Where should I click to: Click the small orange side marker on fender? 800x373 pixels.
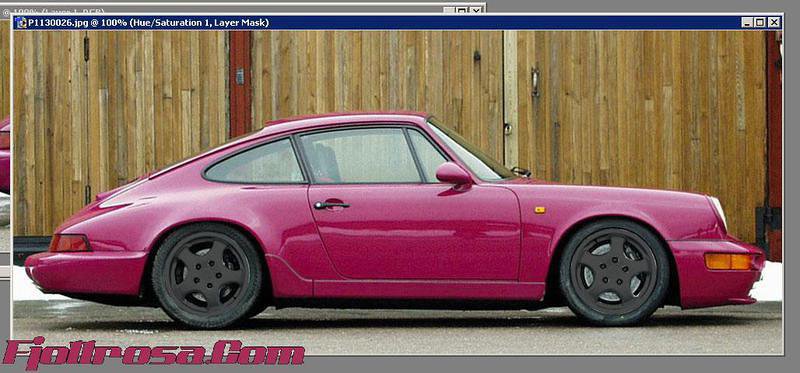pyautogui.click(x=540, y=210)
